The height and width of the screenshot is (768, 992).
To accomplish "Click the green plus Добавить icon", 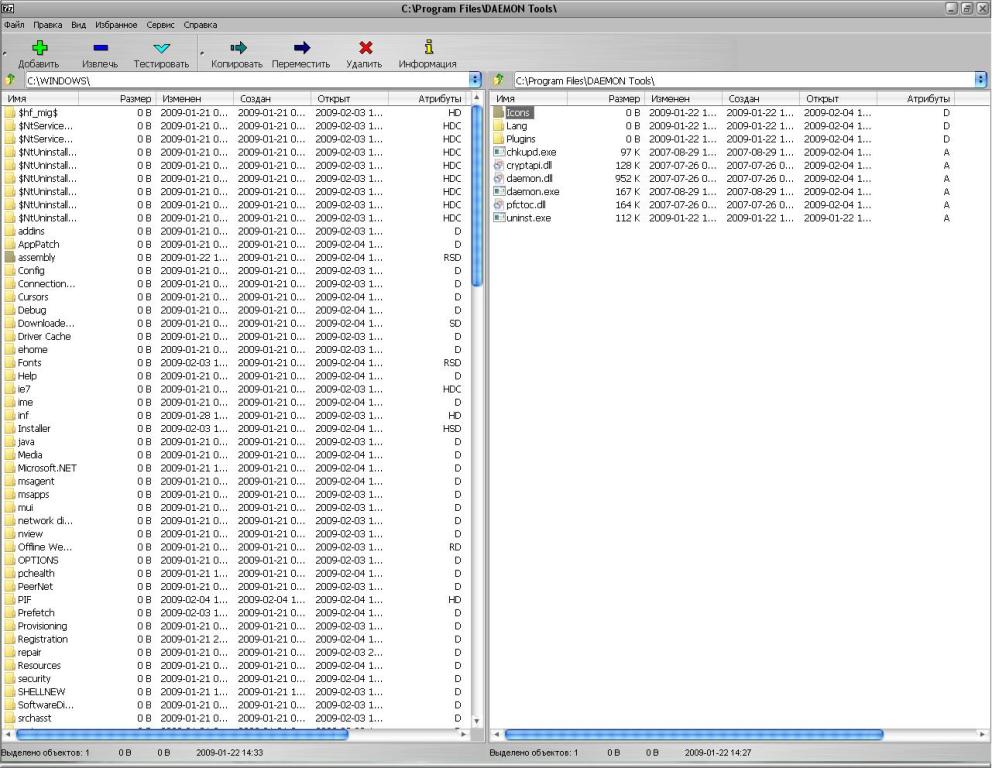I will click(40, 47).
